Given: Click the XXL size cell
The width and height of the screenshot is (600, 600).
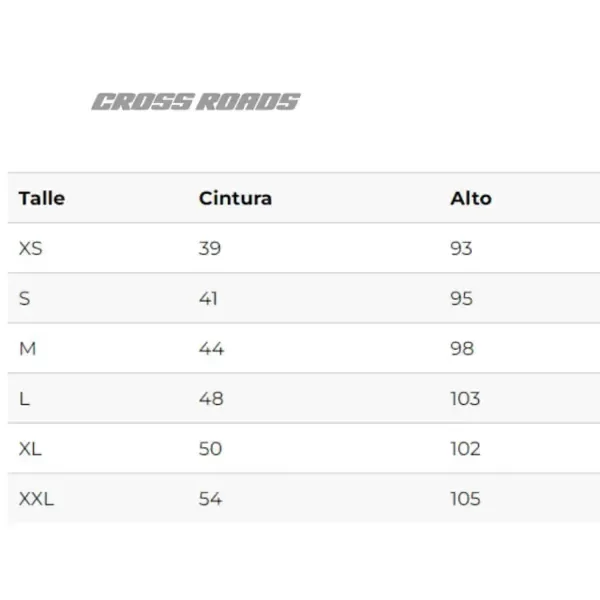Looking at the screenshot, I should (x=36, y=498).
